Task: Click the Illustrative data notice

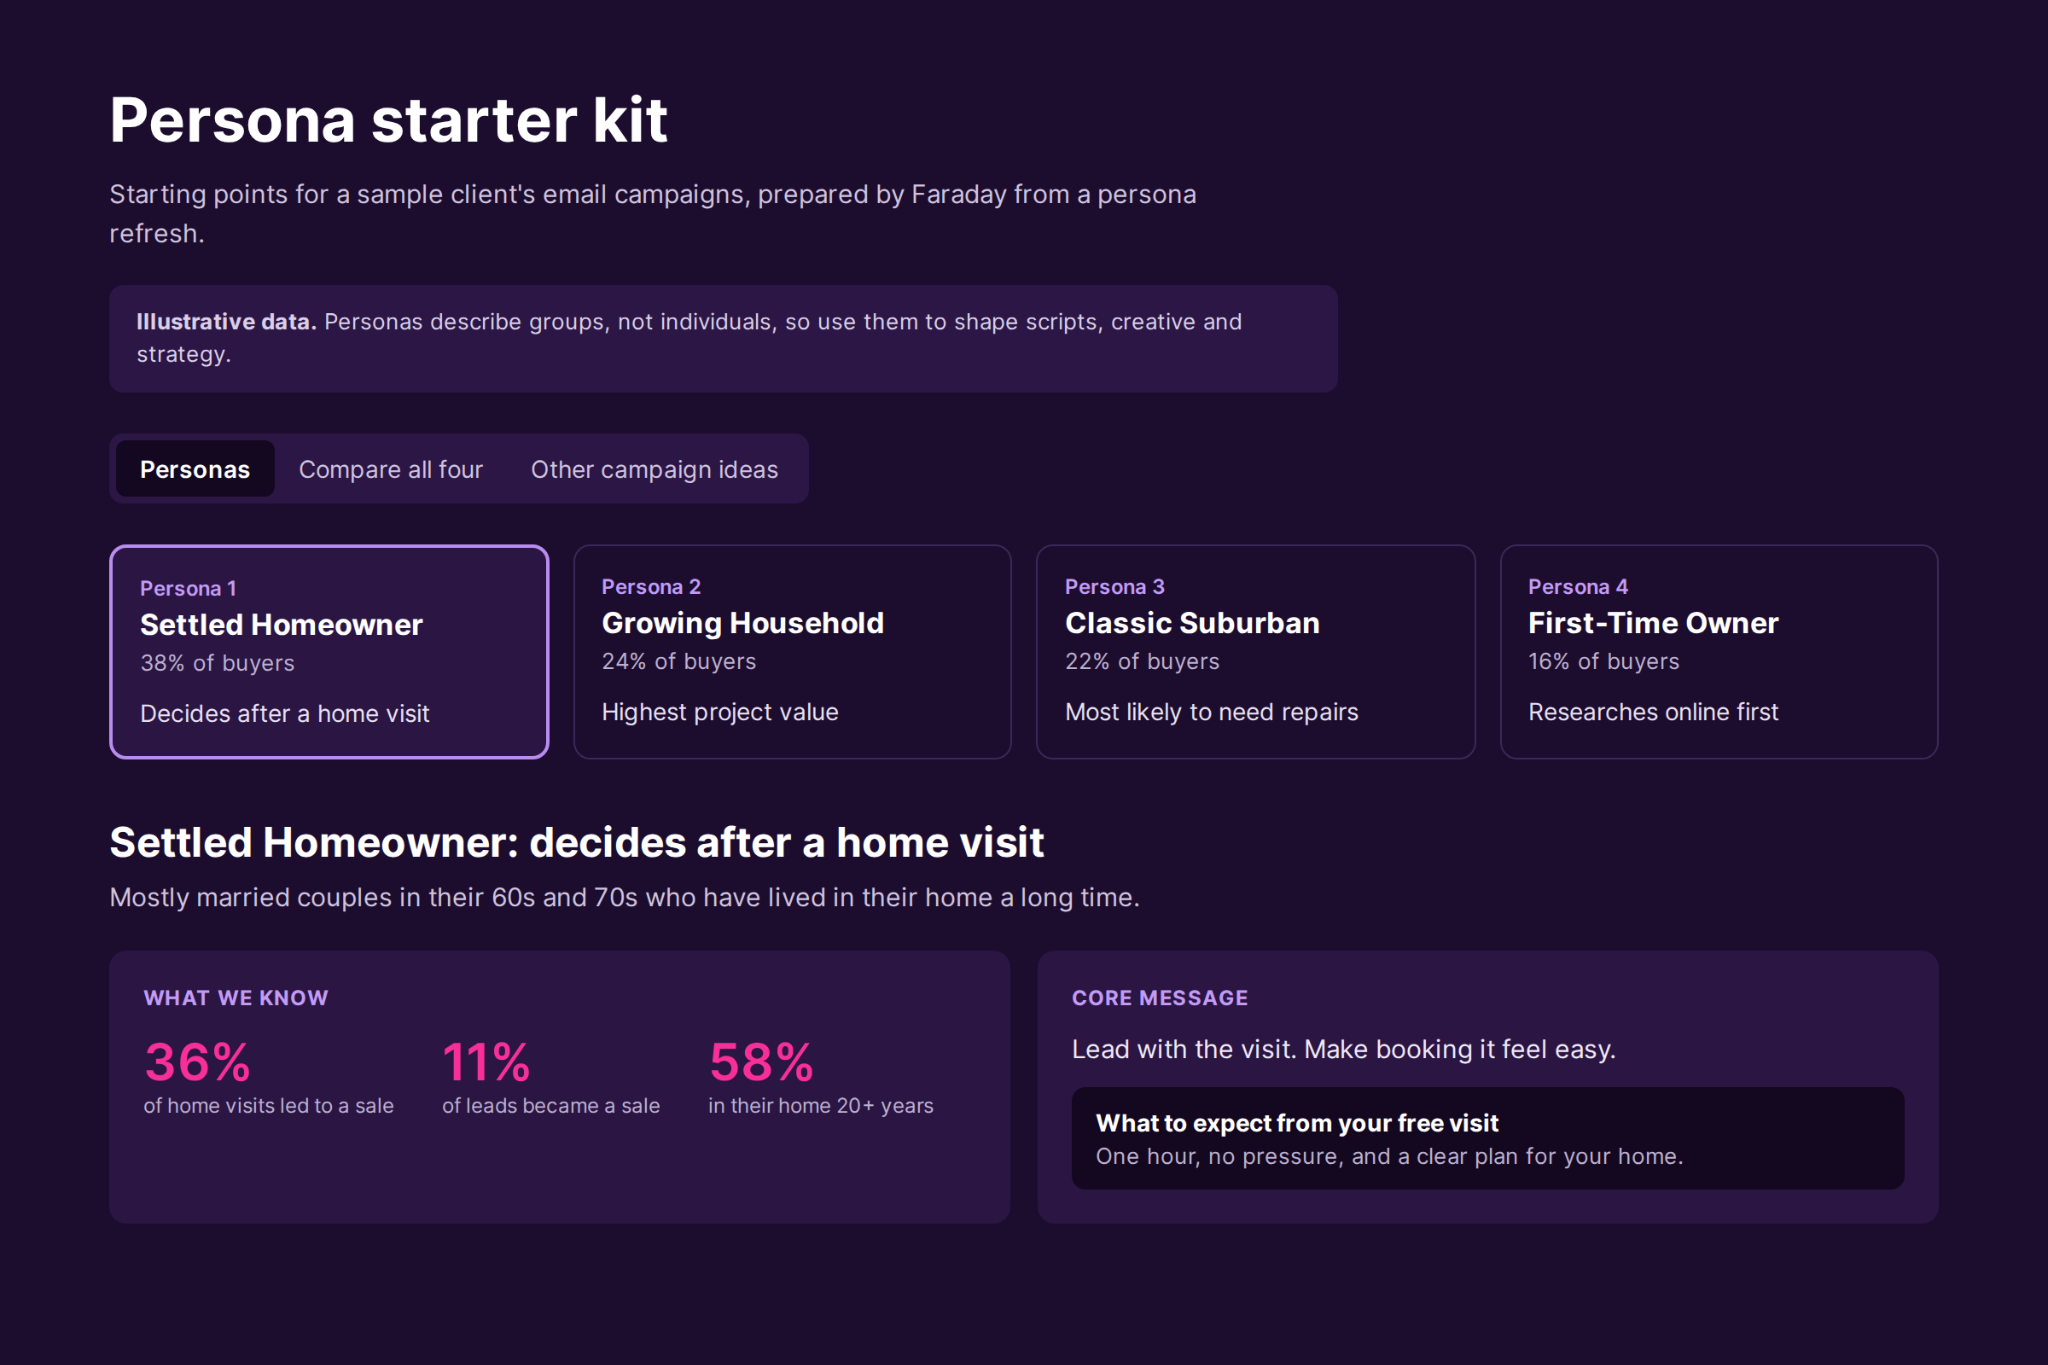Action: [x=723, y=338]
